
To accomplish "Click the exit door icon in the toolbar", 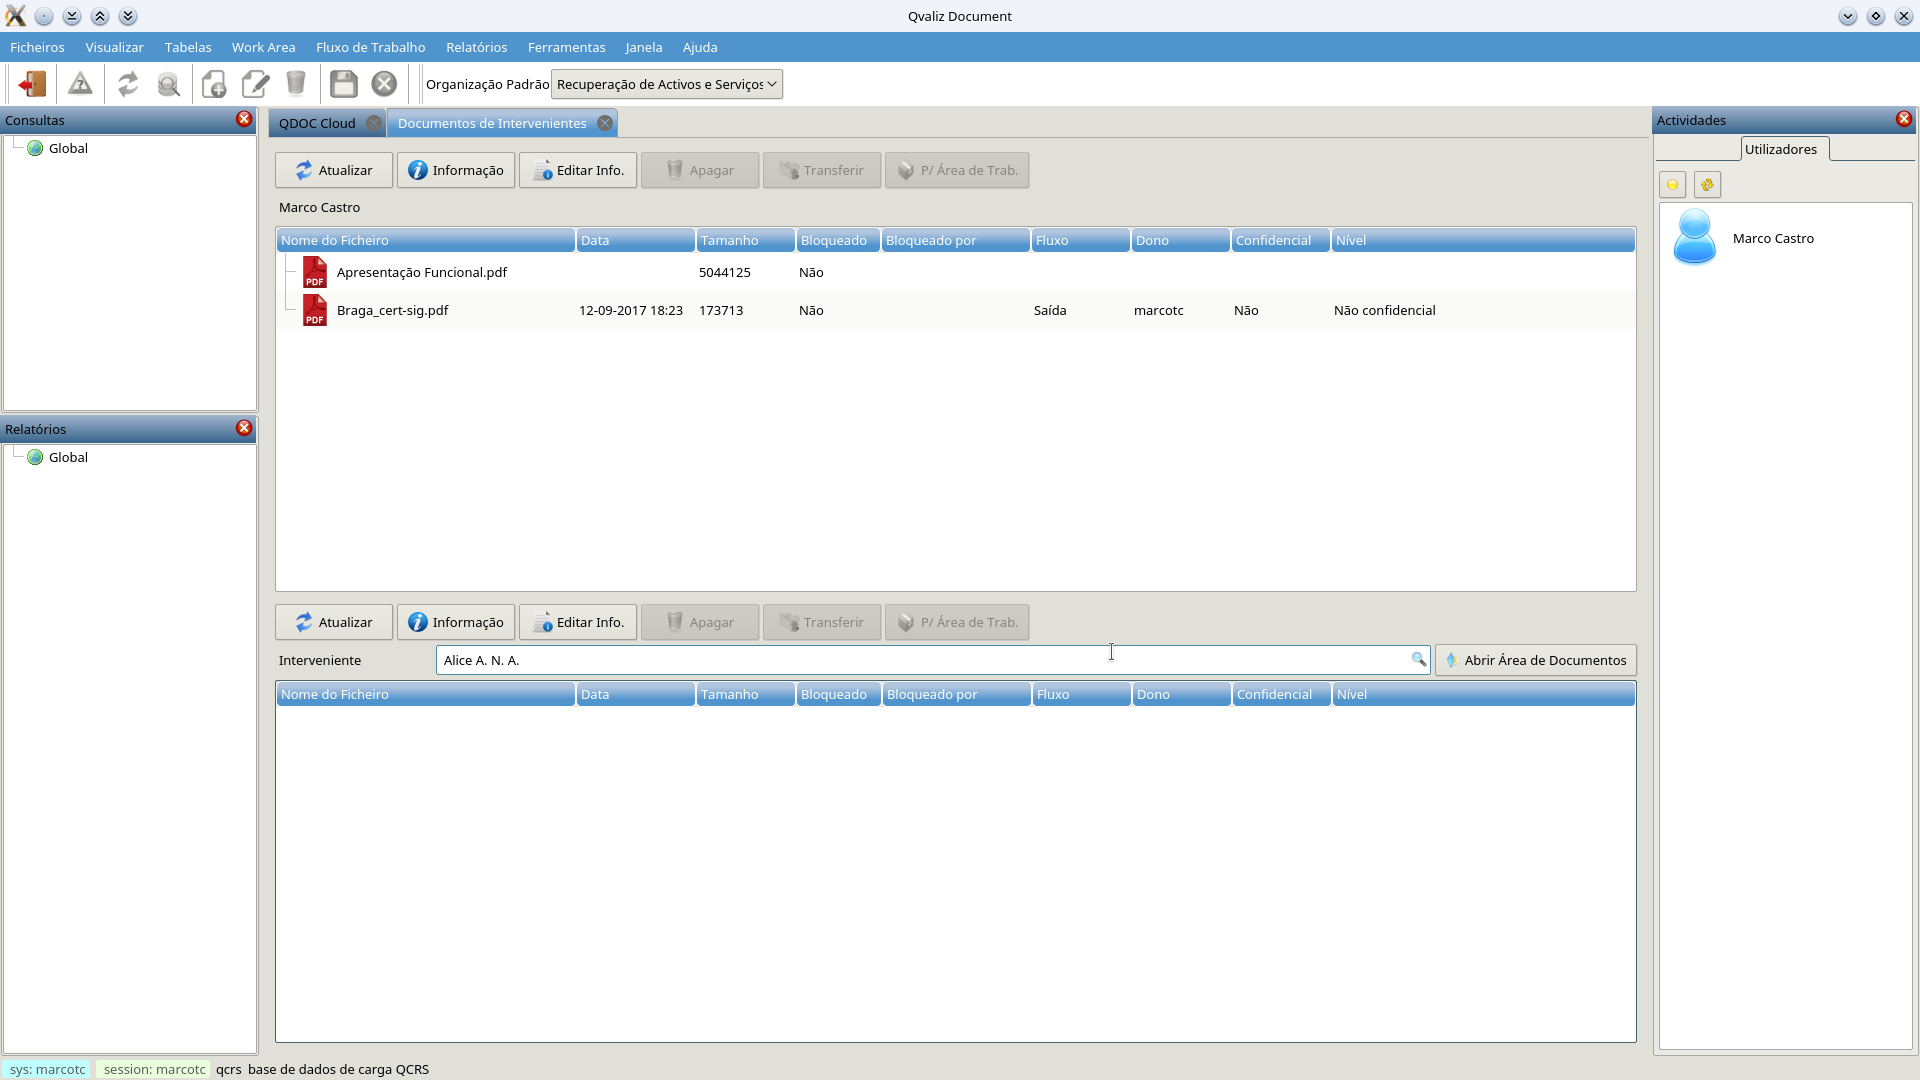I will pyautogui.click(x=32, y=84).
